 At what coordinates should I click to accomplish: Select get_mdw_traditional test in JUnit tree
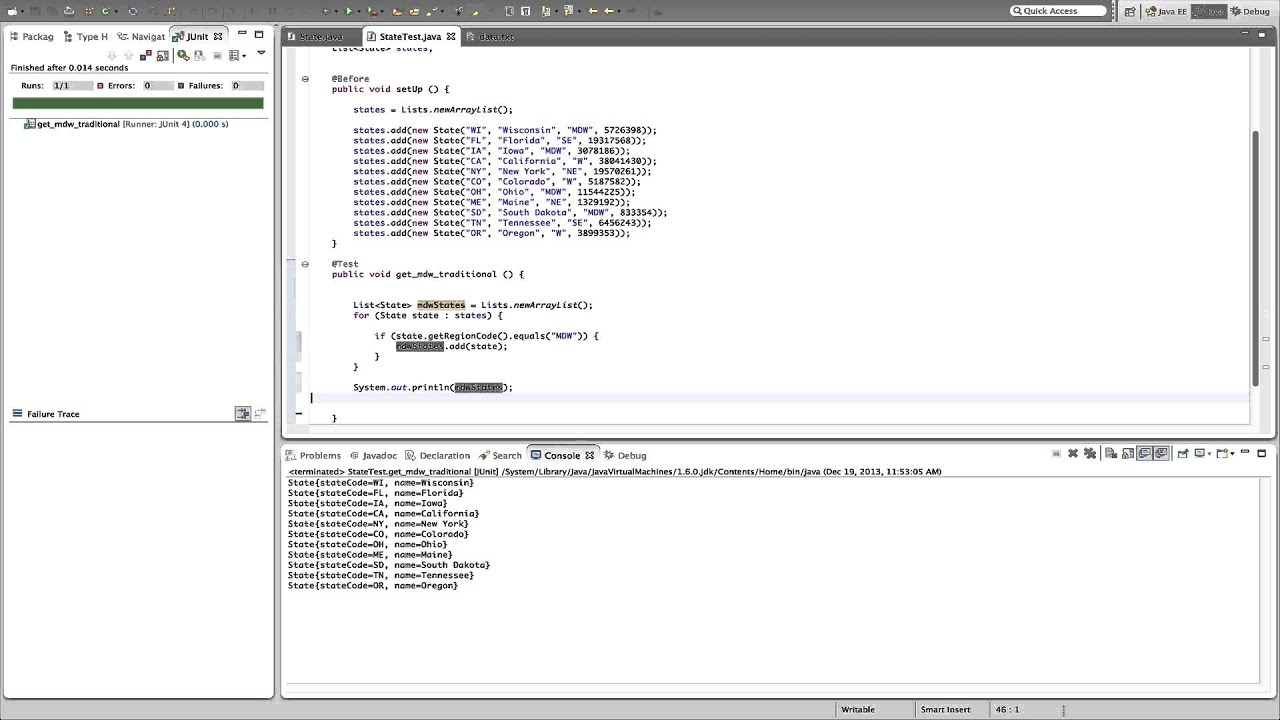pos(125,124)
